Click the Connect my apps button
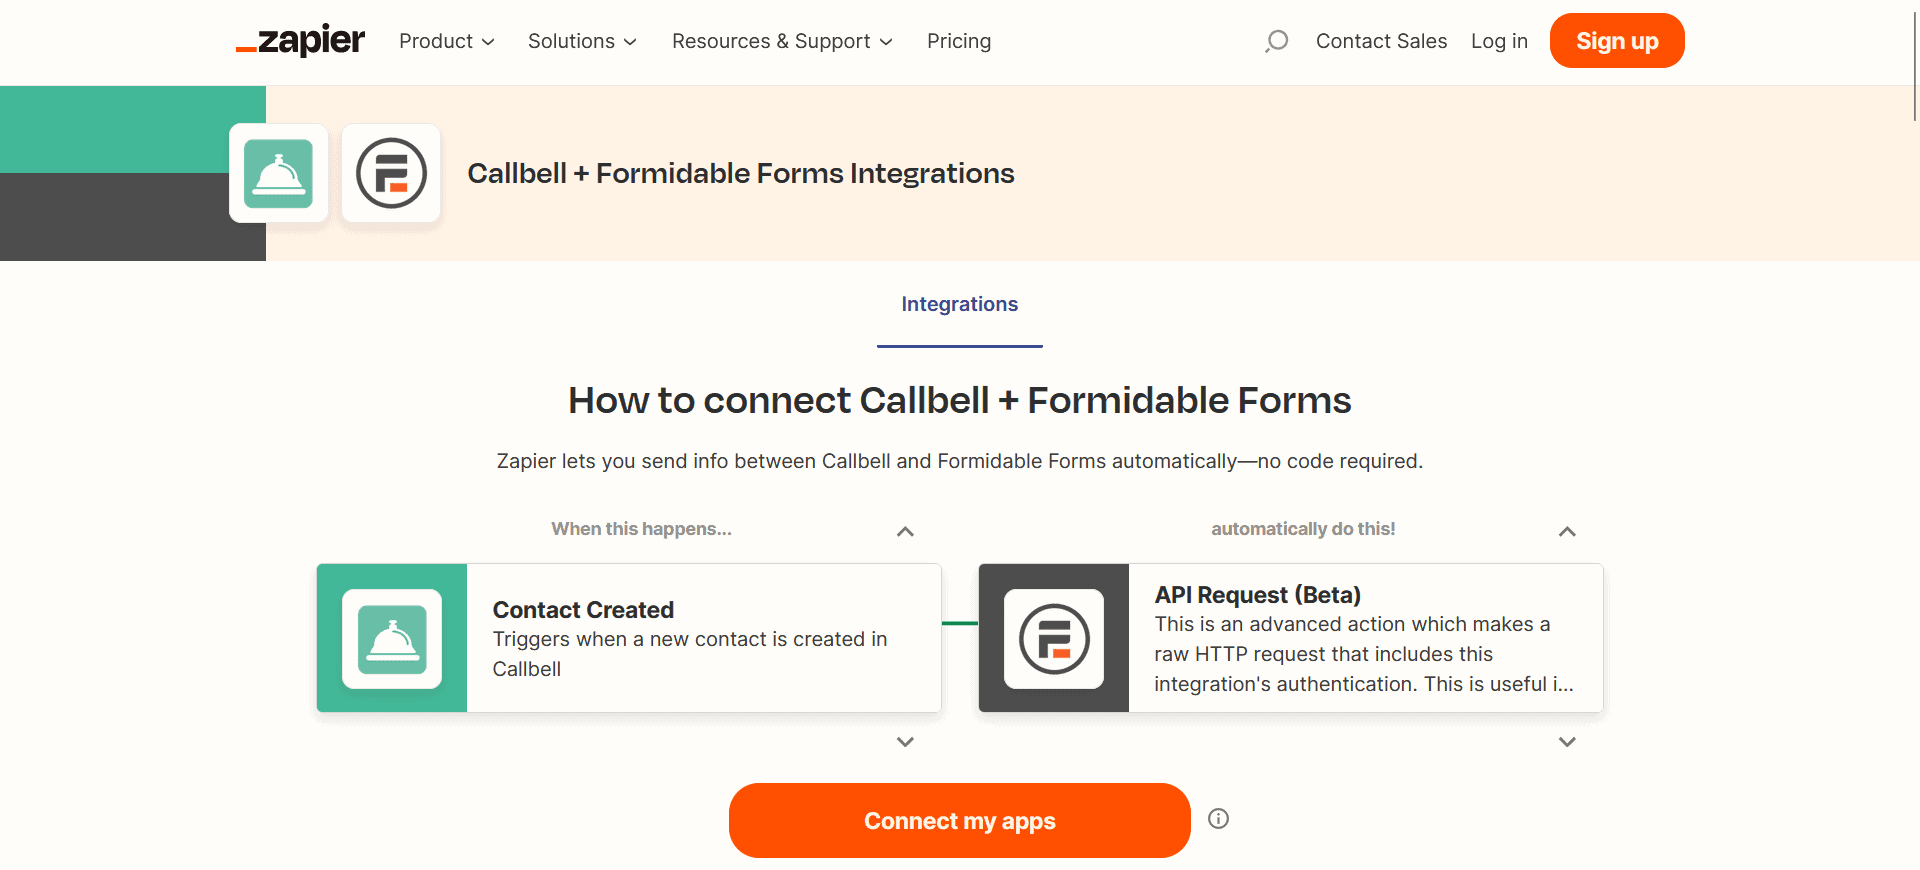 pyautogui.click(x=959, y=820)
